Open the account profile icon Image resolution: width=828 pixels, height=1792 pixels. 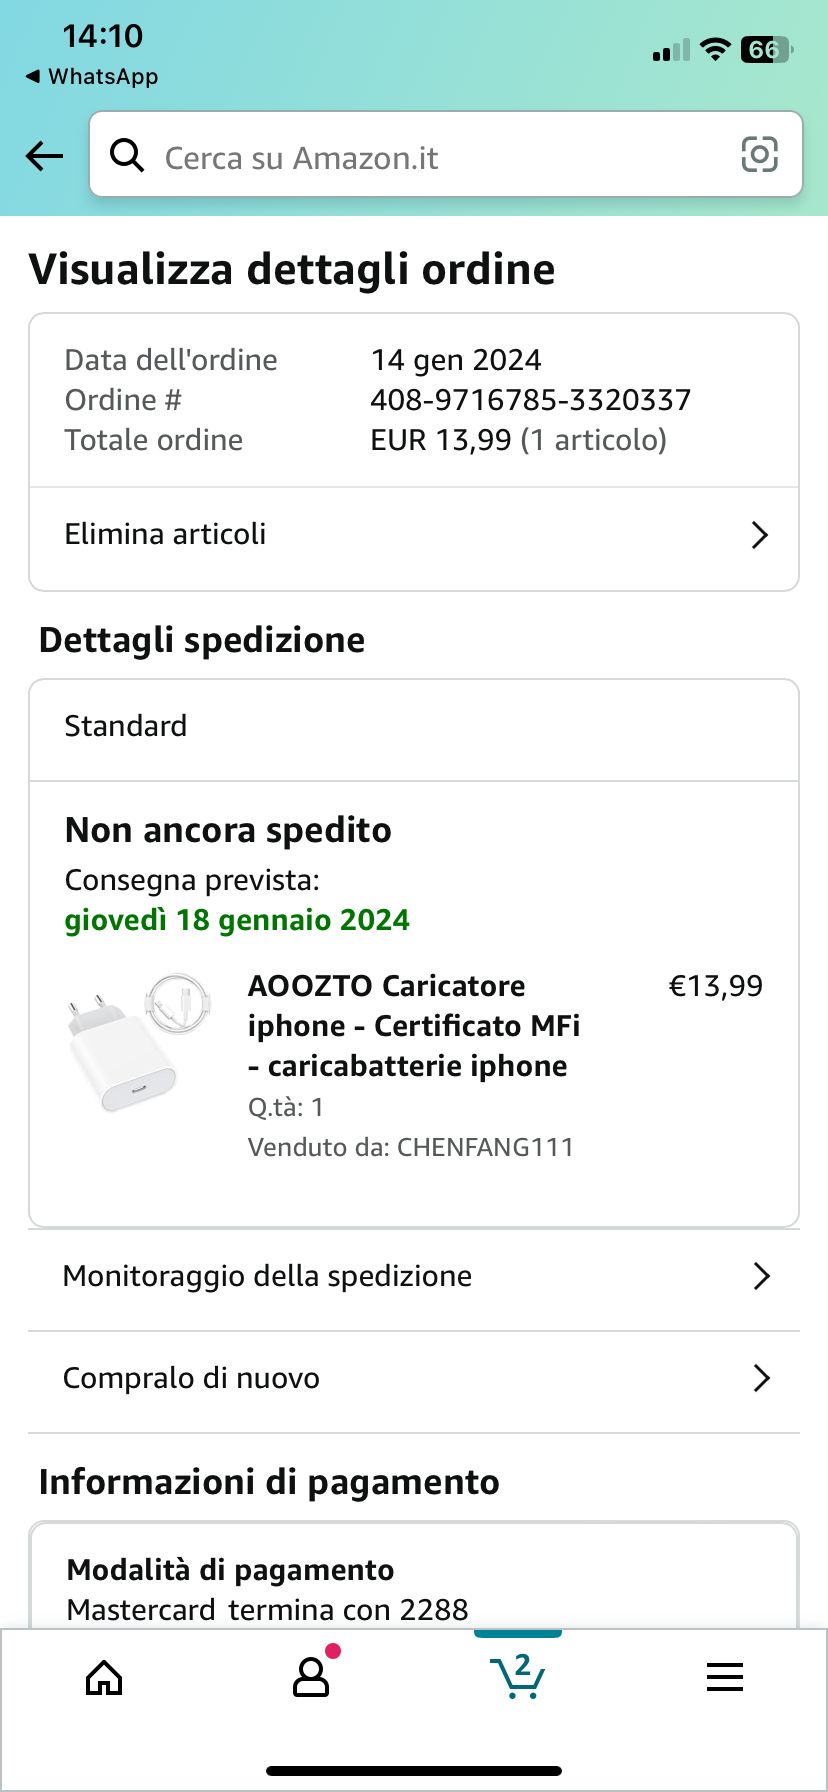click(311, 1678)
